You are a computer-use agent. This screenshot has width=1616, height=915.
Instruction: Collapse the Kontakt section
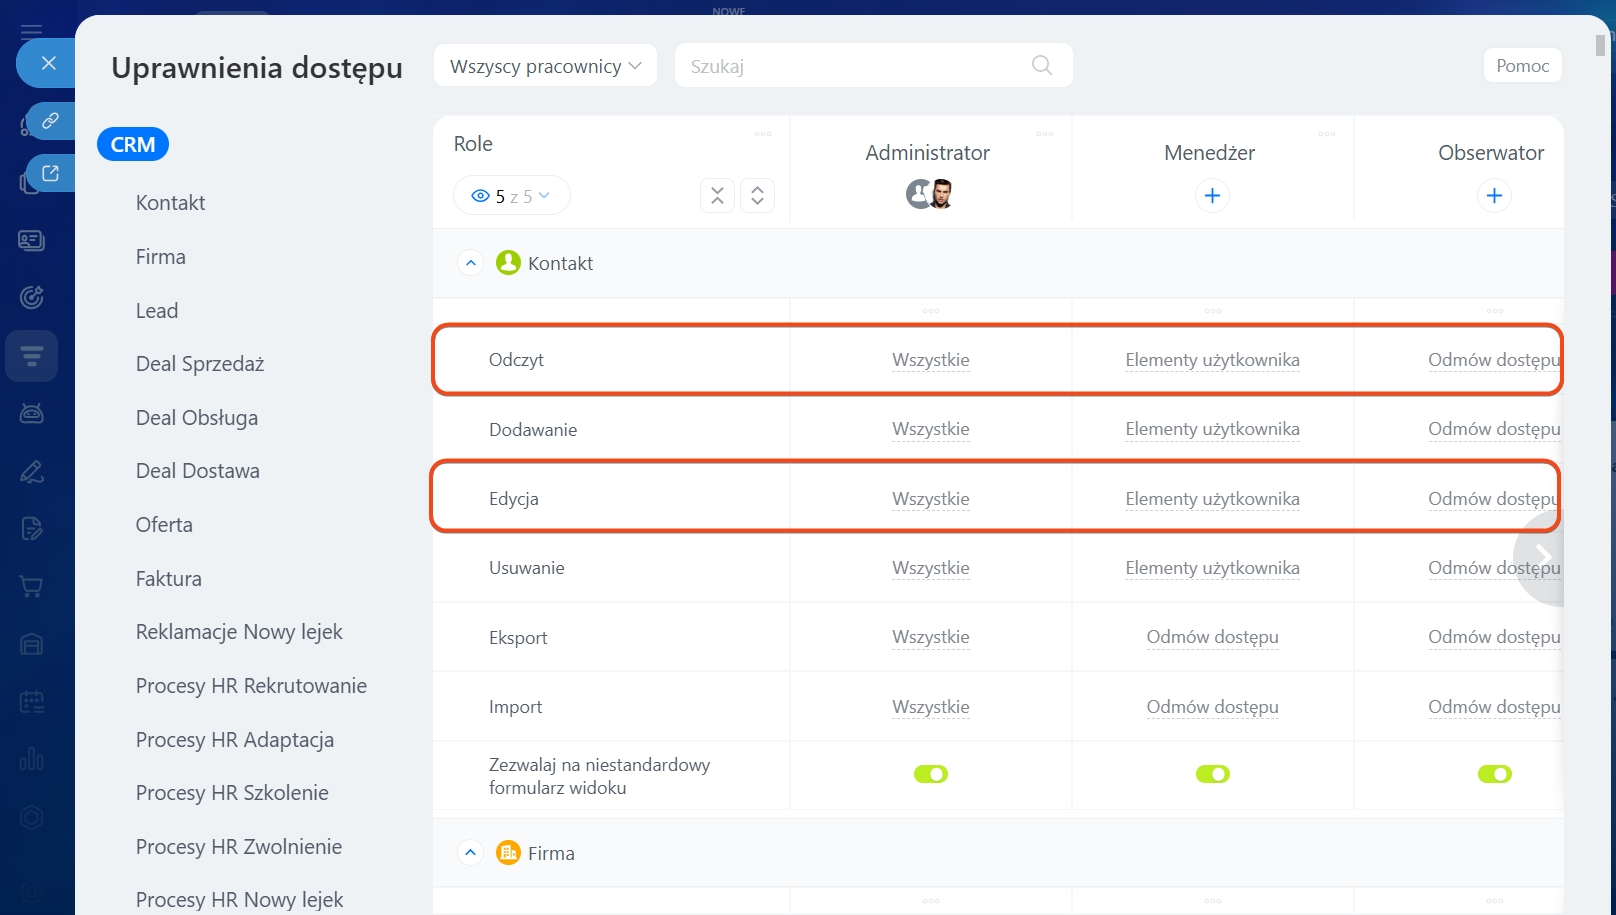(x=471, y=263)
